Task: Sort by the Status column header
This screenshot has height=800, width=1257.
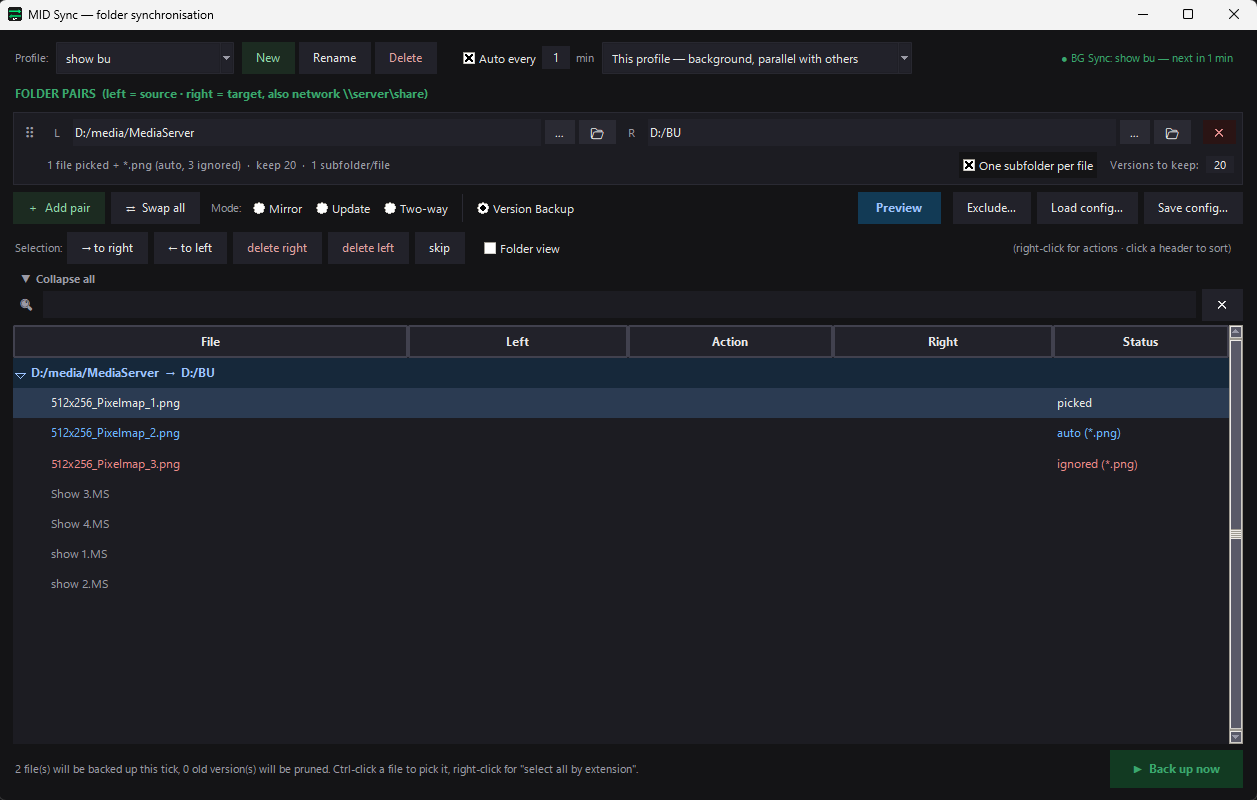Action: [x=1140, y=342]
